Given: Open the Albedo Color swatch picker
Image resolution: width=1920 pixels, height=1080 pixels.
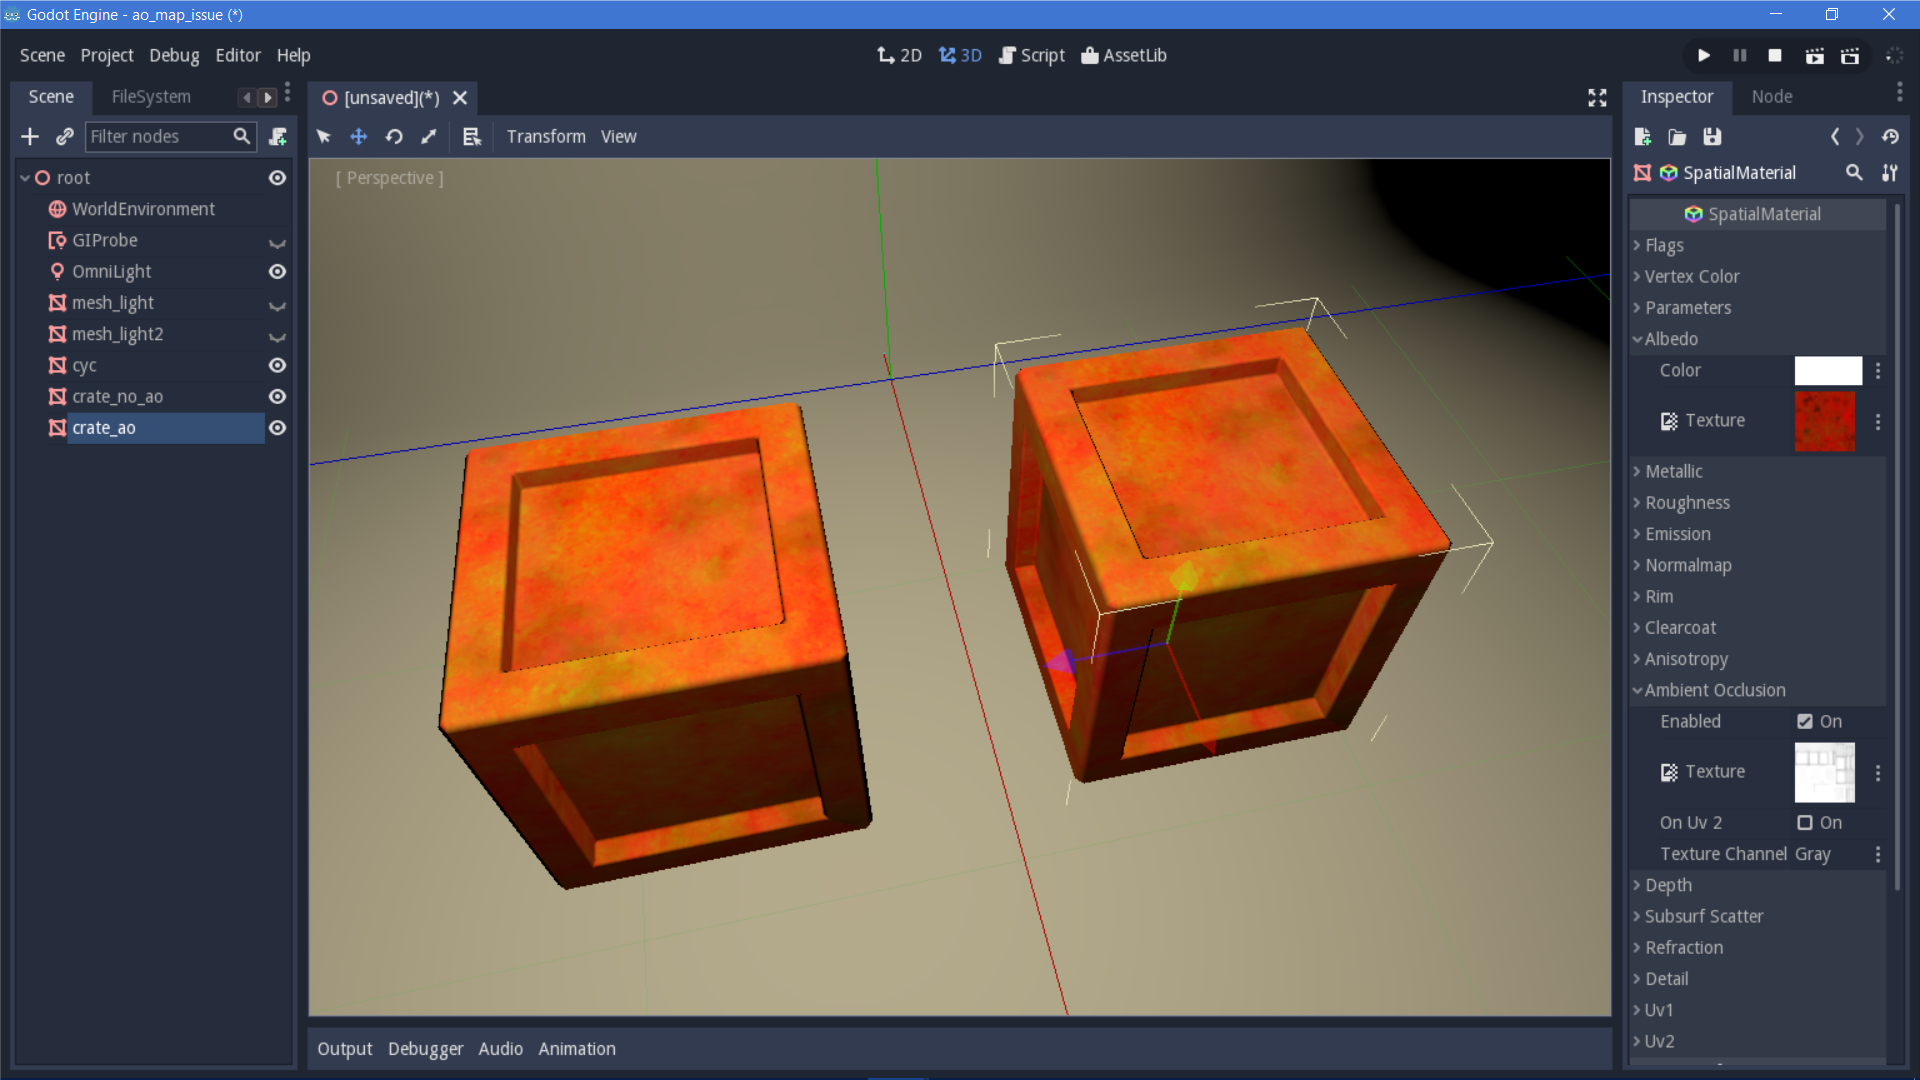Looking at the screenshot, I should 1828,370.
